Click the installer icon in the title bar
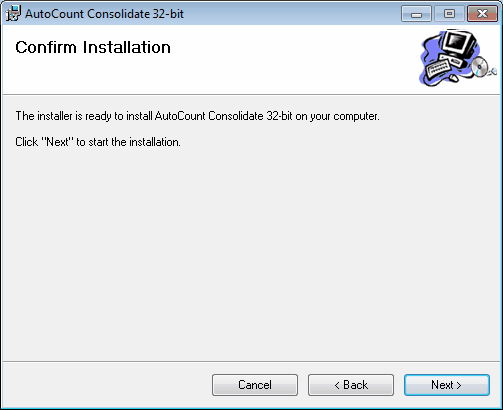The image size is (503, 410). pos(13,14)
